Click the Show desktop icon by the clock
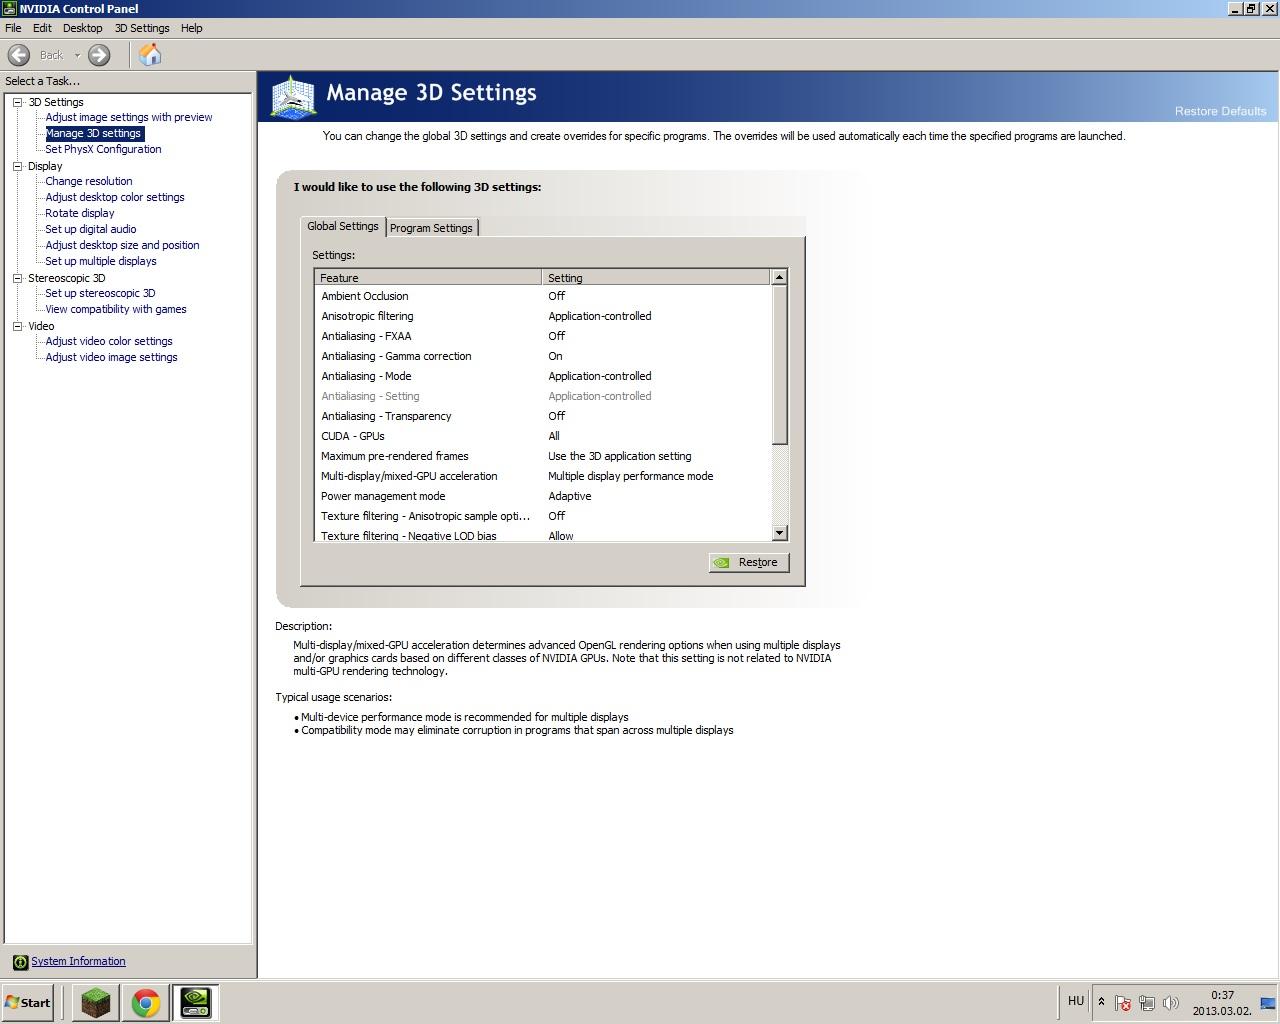 1268,1002
